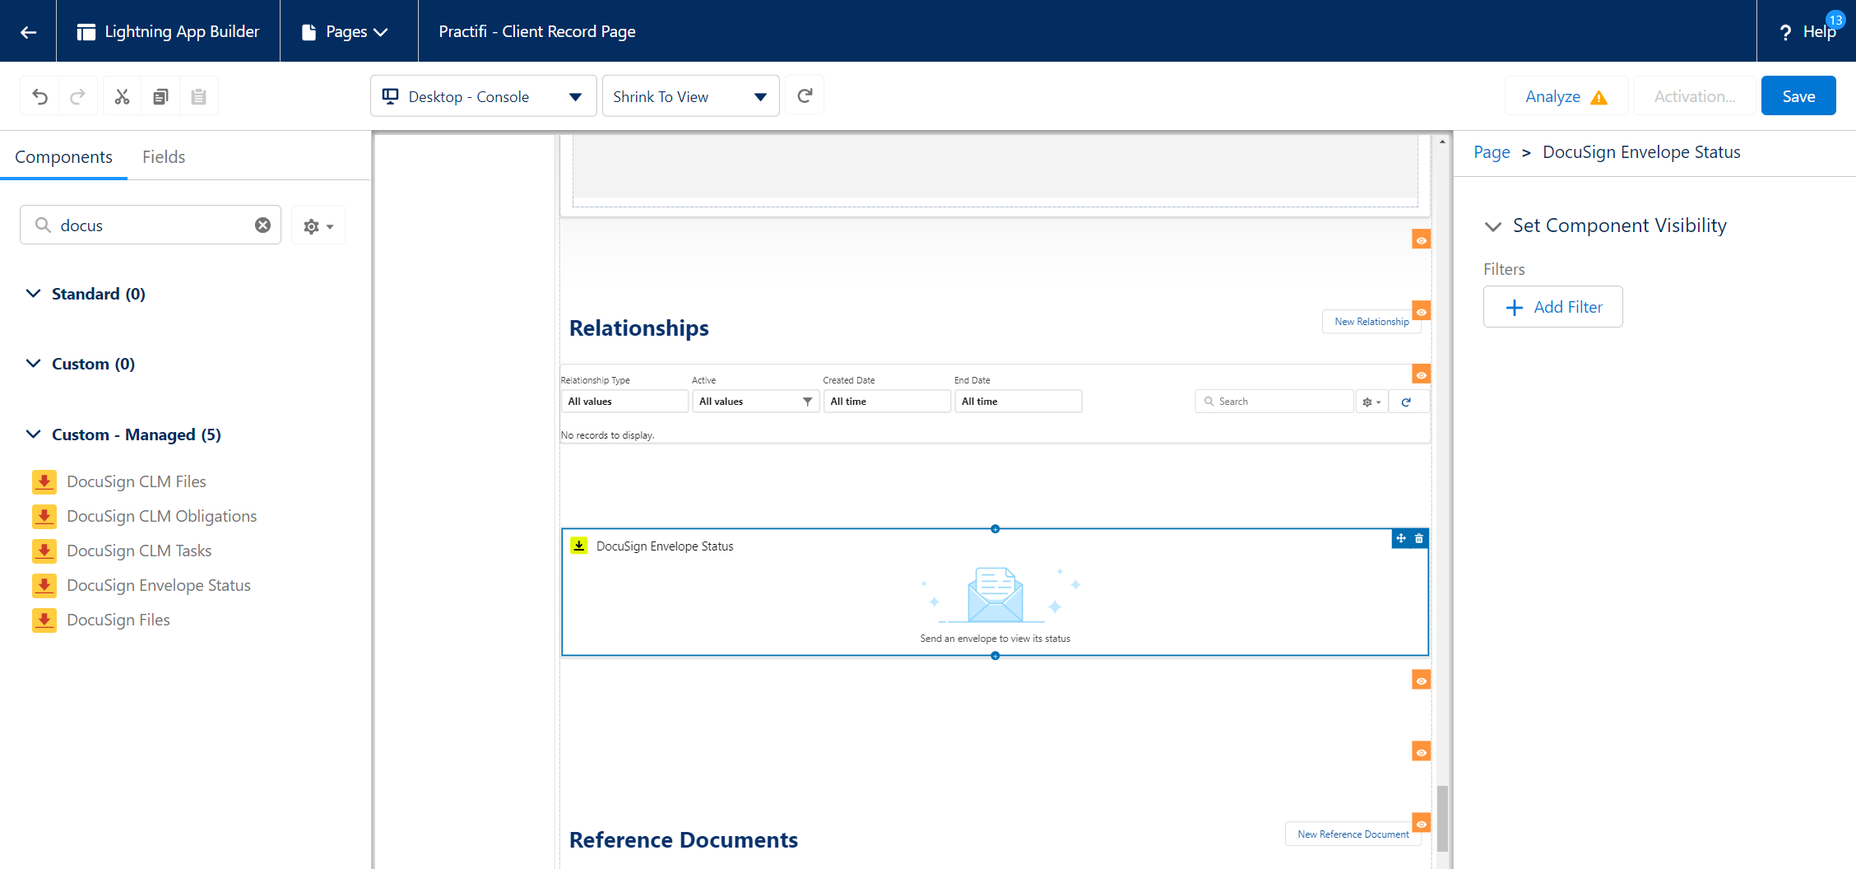The image size is (1856, 869).
Task: Click visibility eye on Relationships filter row
Action: pyautogui.click(x=1421, y=375)
